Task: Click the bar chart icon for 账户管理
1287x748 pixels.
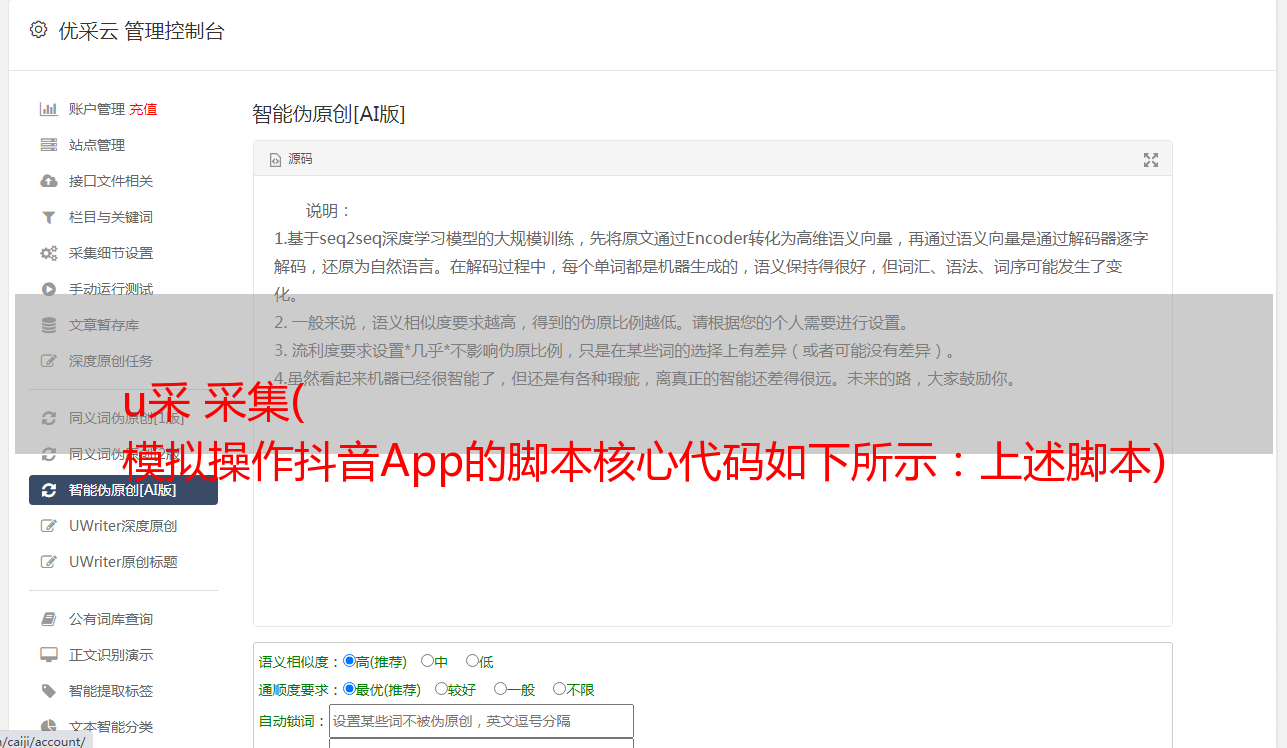Action: click(x=48, y=109)
